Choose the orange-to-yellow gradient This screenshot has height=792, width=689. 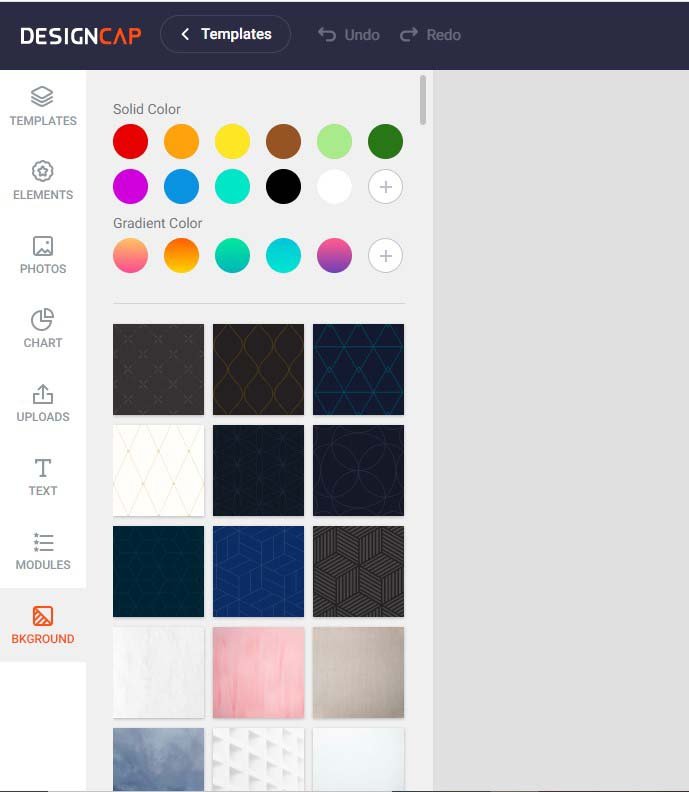pyautogui.click(x=181, y=256)
